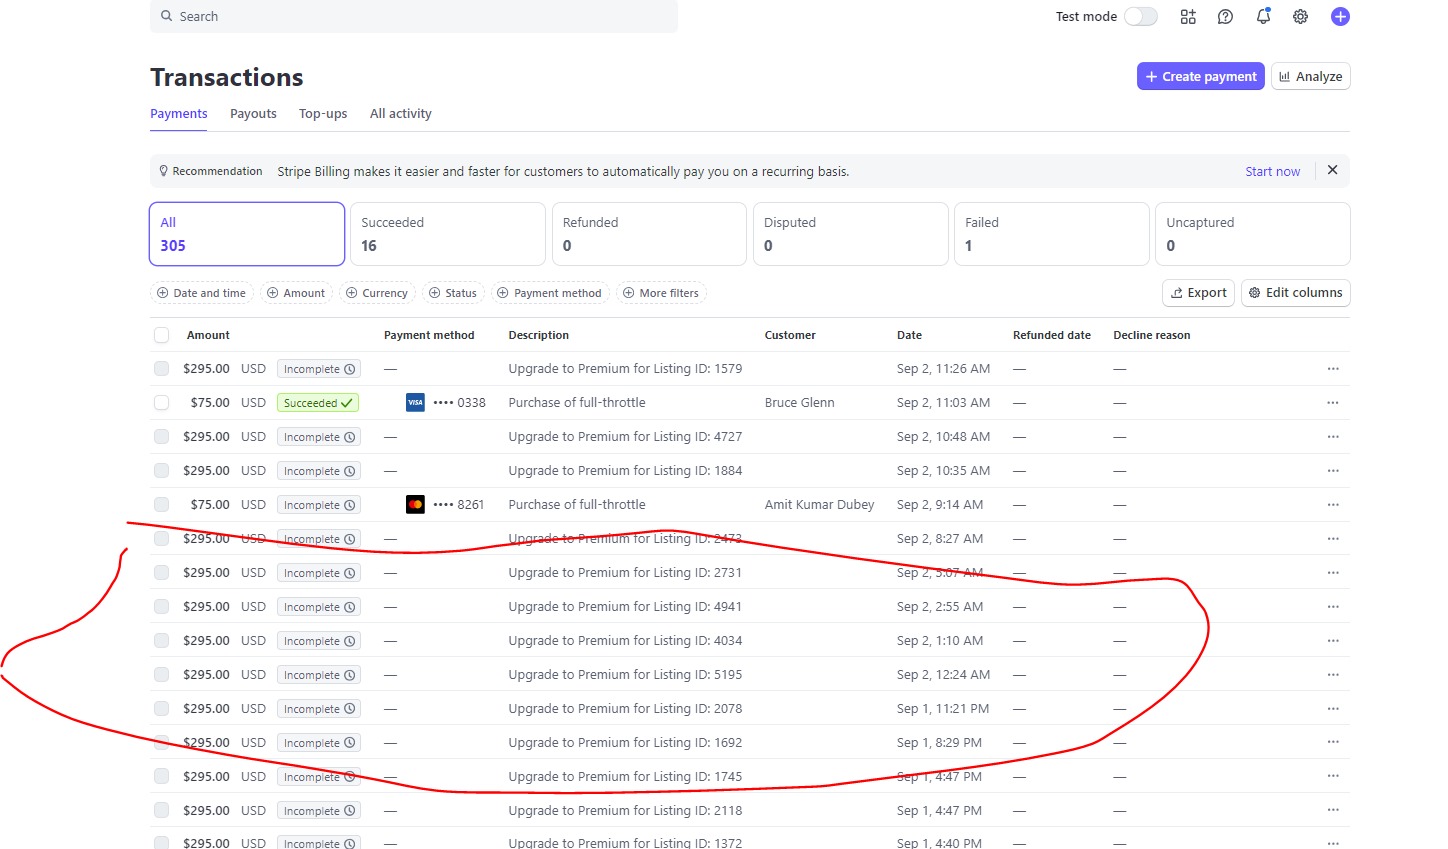
Task: Click the Create payment button
Action: (x=1200, y=77)
